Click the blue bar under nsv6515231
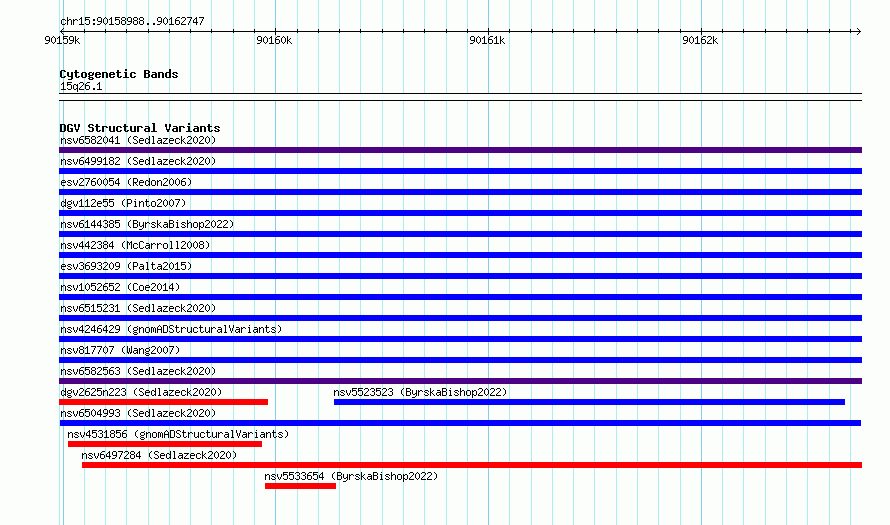Screen dimensions: 890x525 pyautogui.click(x=460, y=318)
